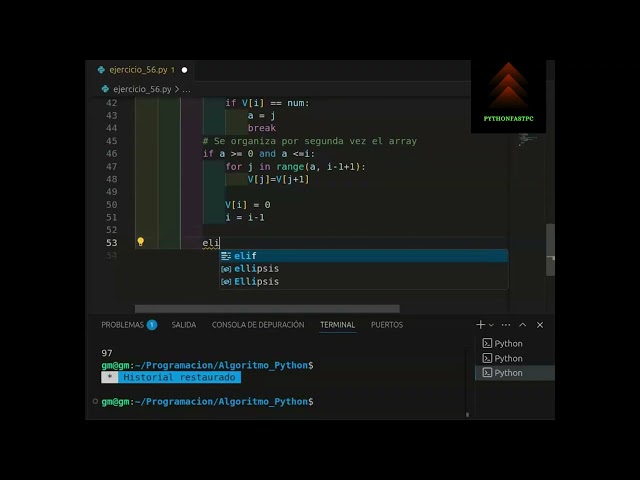Image resolution: width=640 pixels, height=480 pixels.
Task: Click ejercicio_56.py in the breadcrumb
Action: (x=142, y=89)
